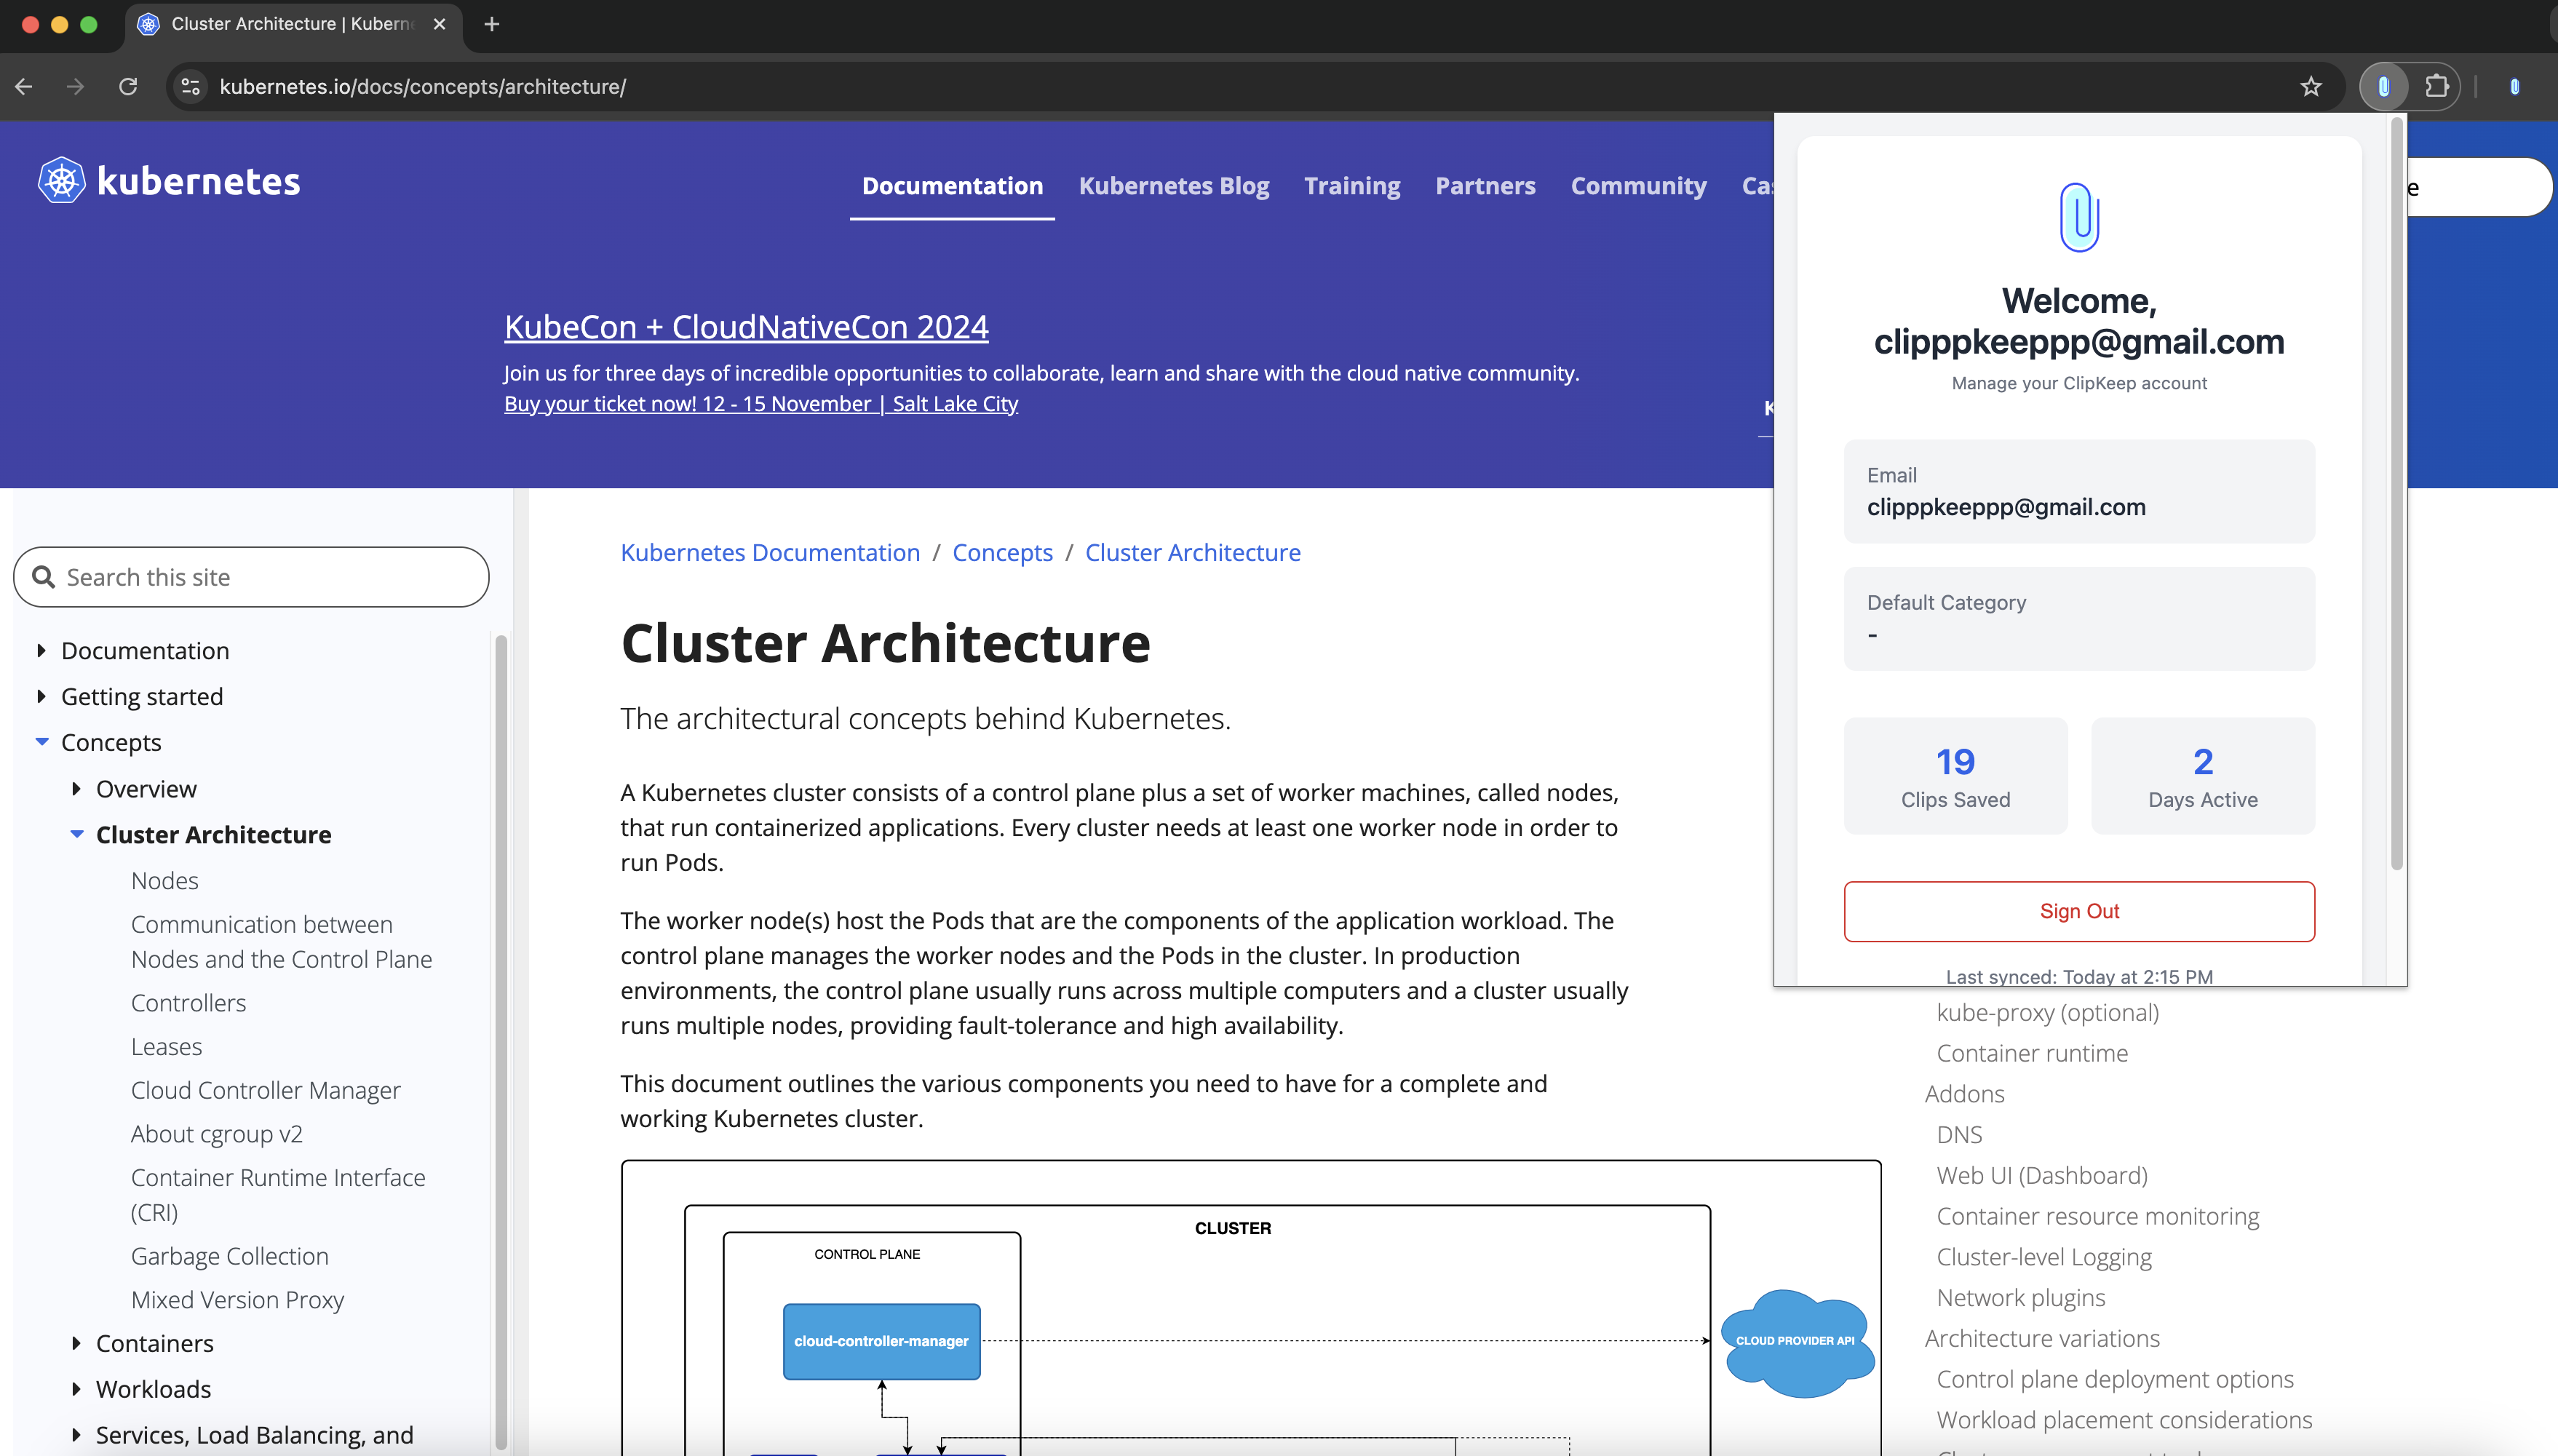Open a new browser tab

tap(492, 24)
